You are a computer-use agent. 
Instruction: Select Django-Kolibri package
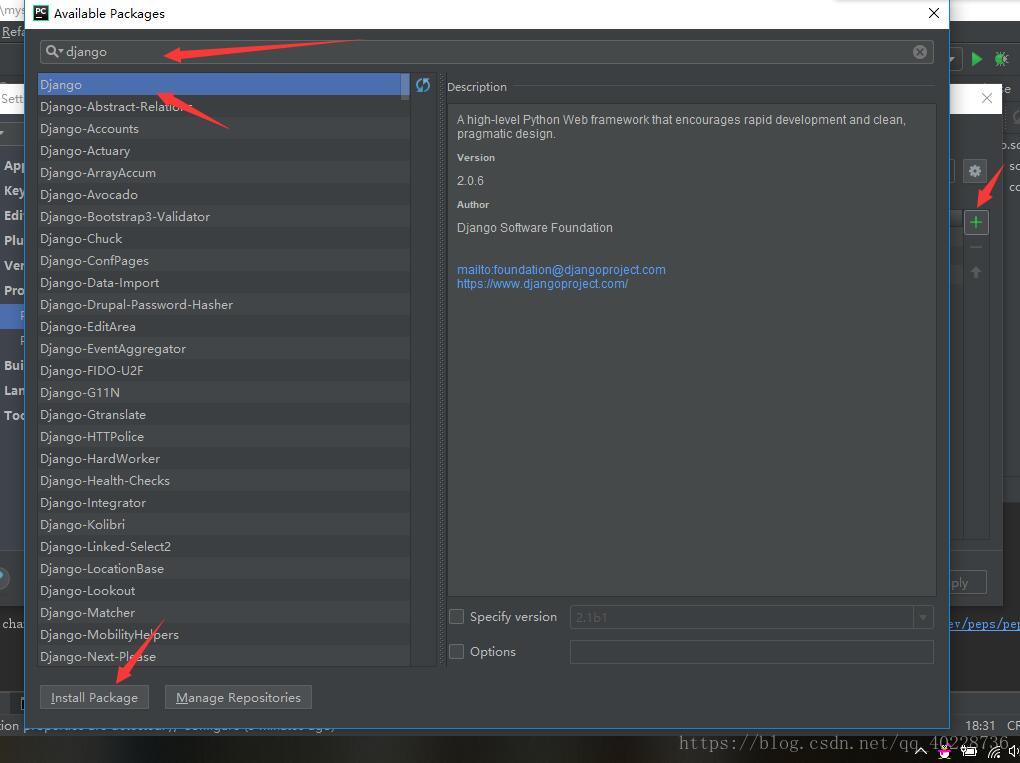[224, 524]
